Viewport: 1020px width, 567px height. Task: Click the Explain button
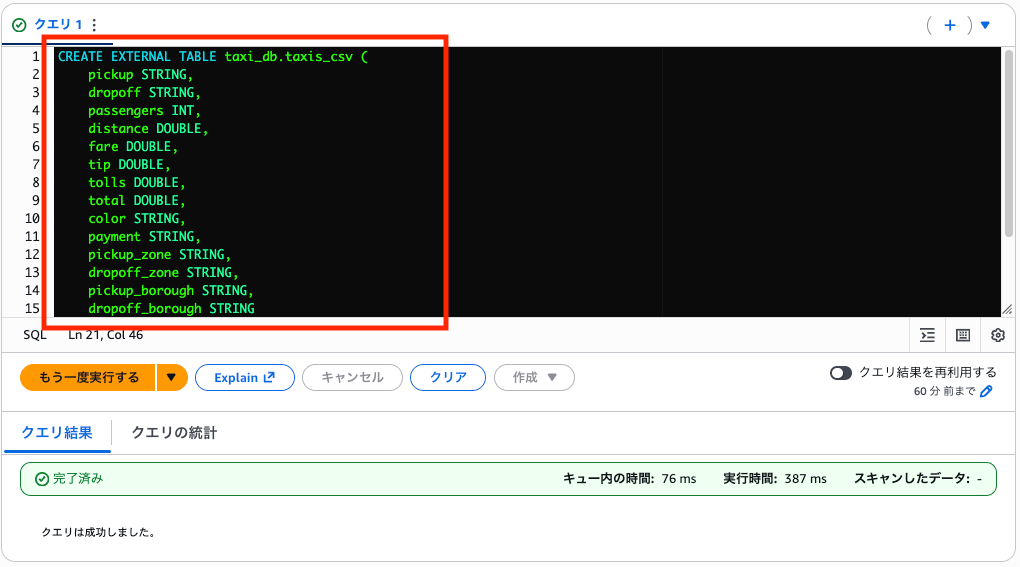pos(245,378)
